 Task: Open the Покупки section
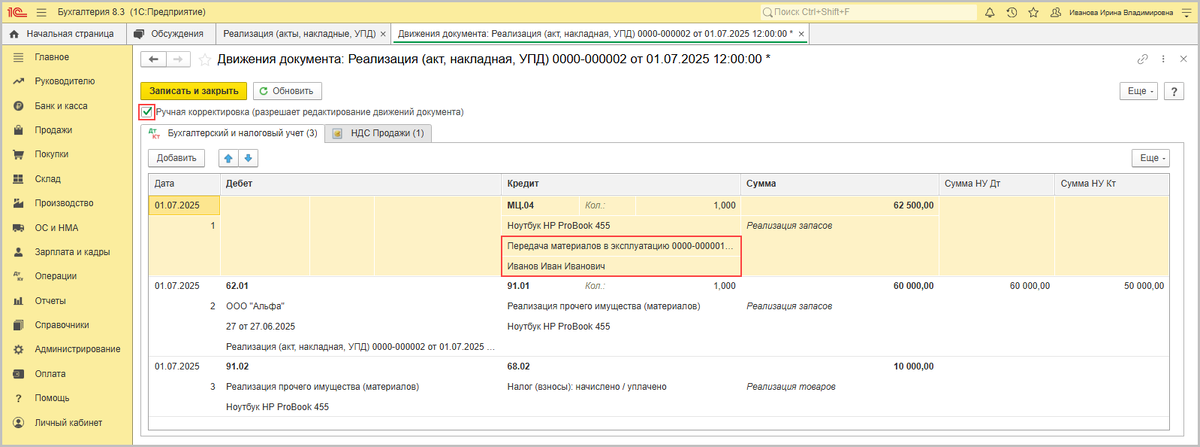(52, 155)
